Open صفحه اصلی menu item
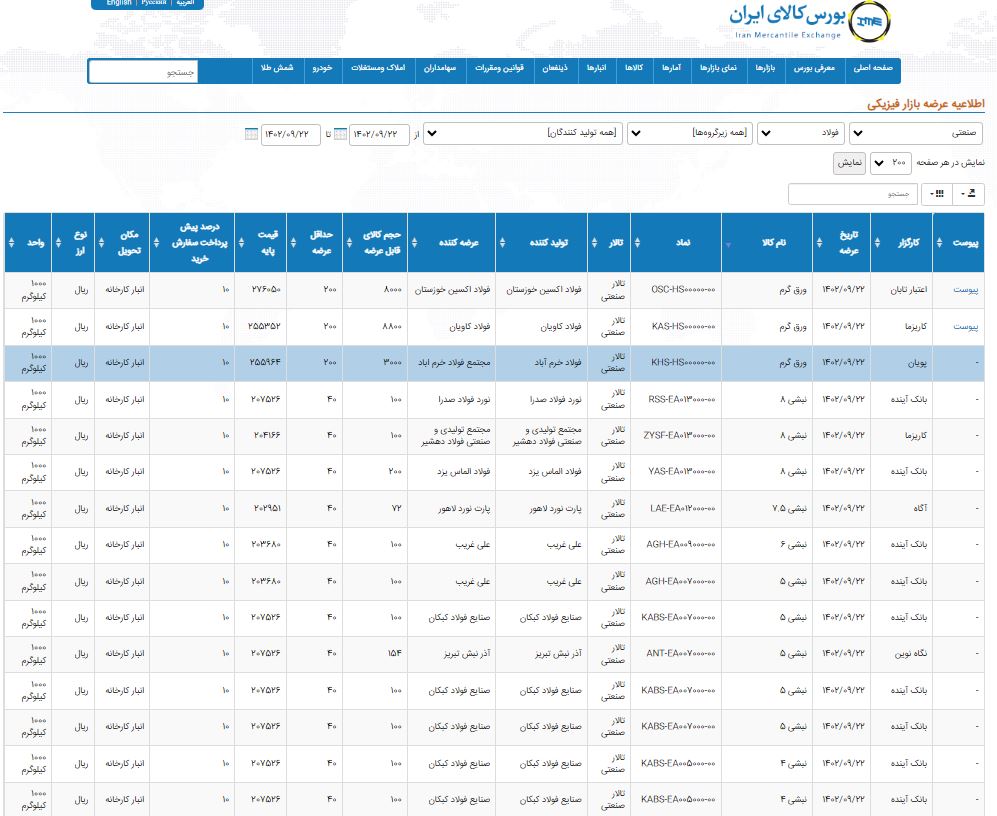The height and width of the screenshot is (816, 997). click(873, 68)
